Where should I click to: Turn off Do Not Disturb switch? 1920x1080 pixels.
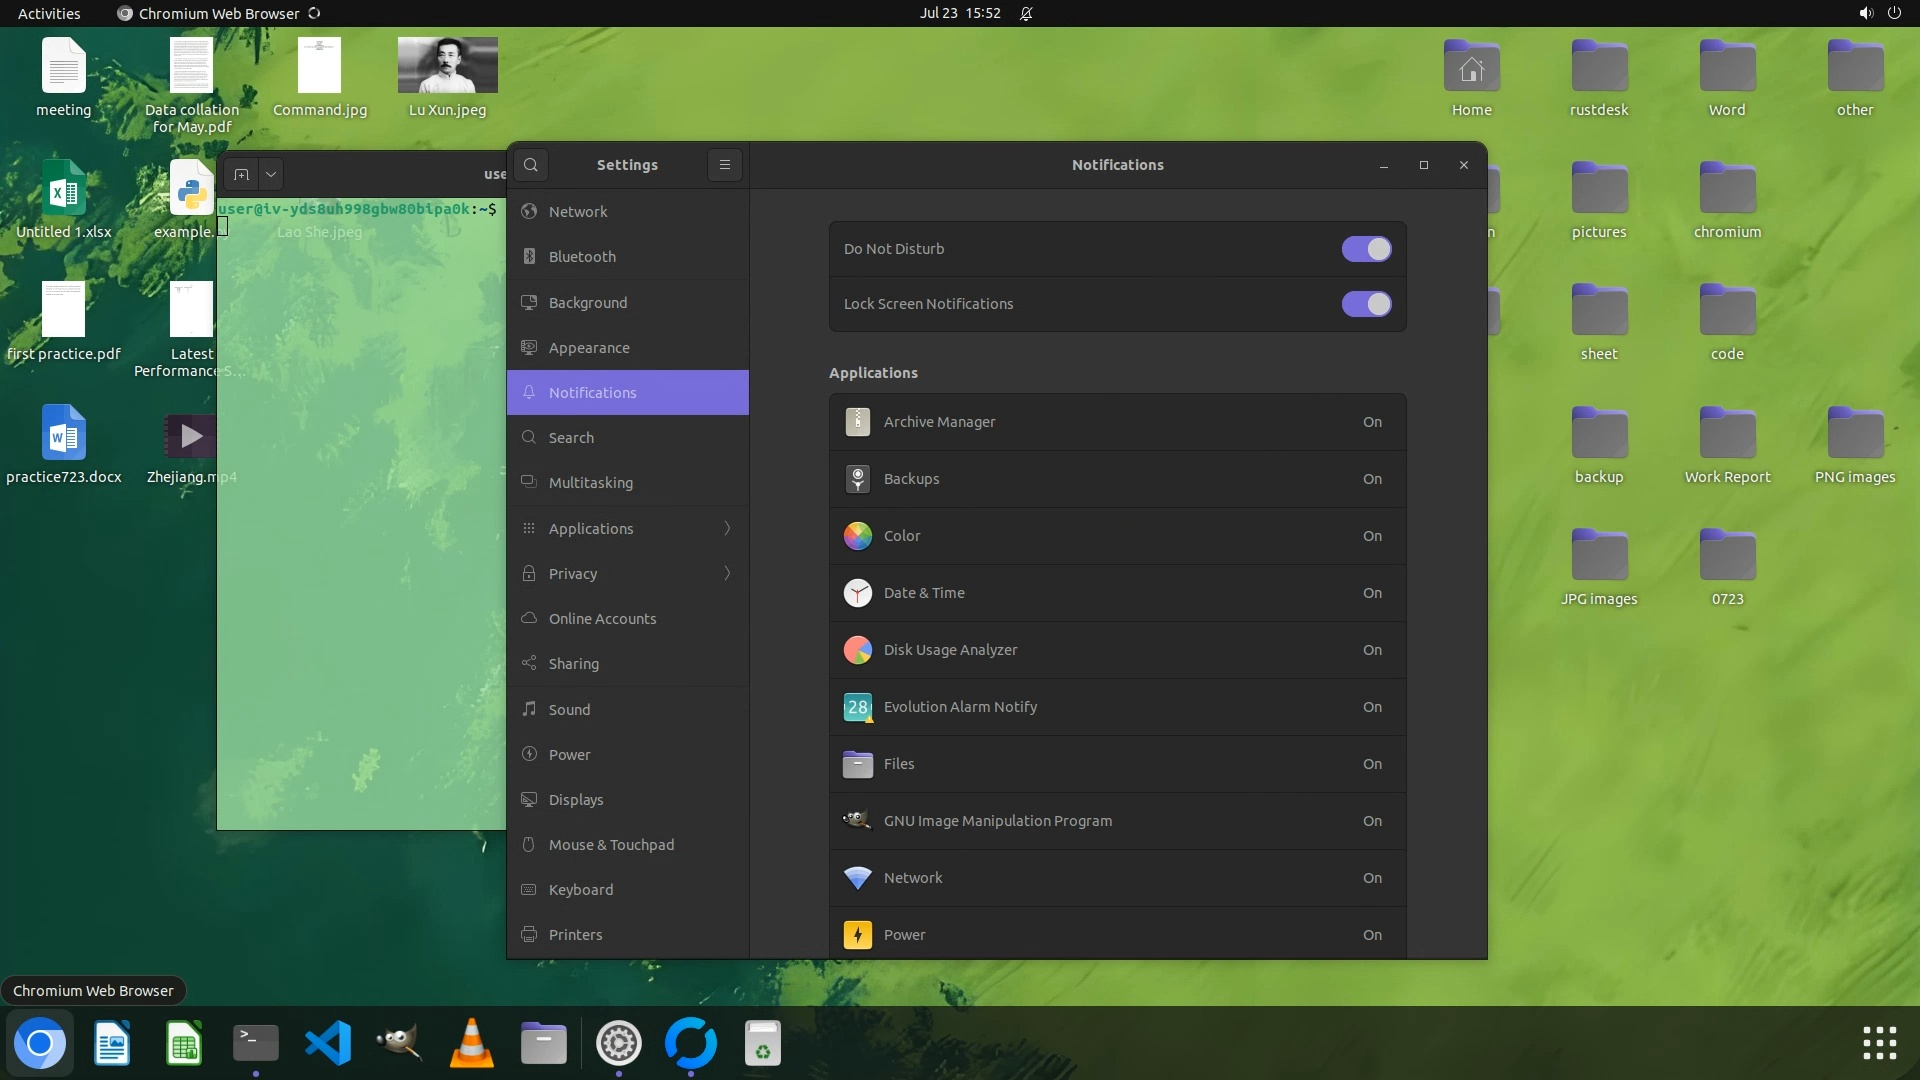click(1366, 249)
